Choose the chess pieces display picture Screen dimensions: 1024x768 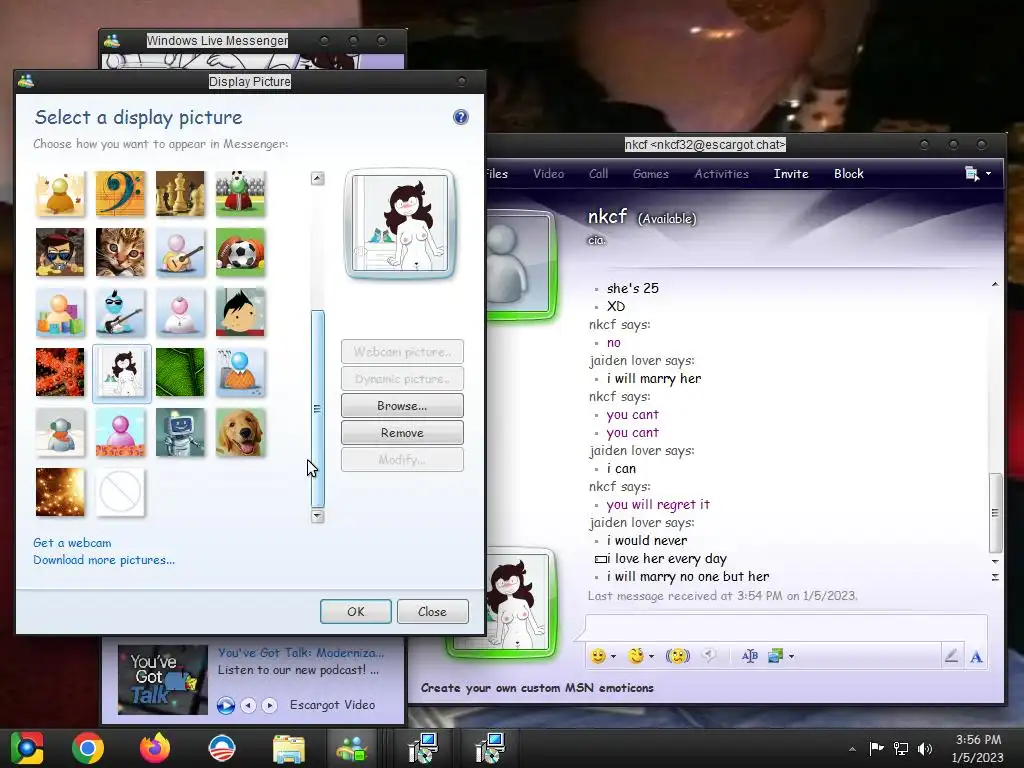coord(180,193)
